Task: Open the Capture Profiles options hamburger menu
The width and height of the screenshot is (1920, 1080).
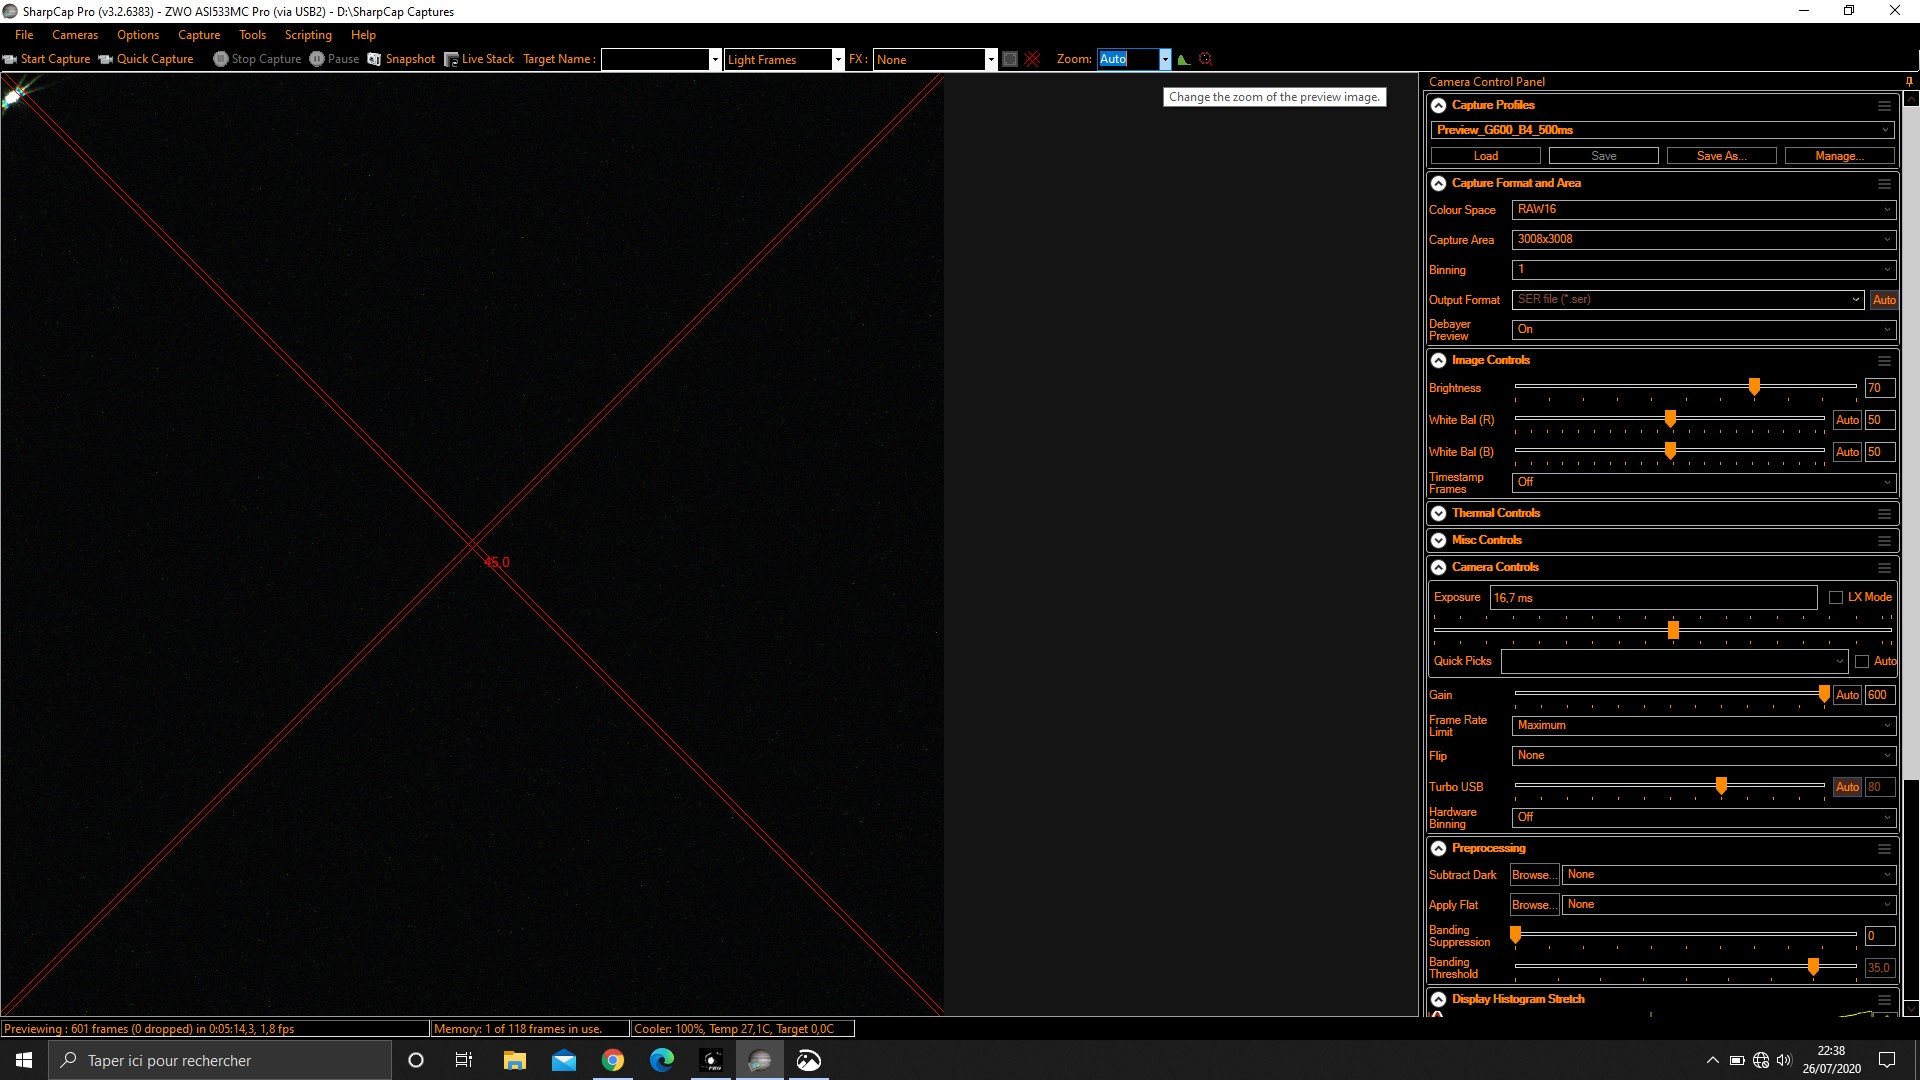Action: click(1884, 106)
